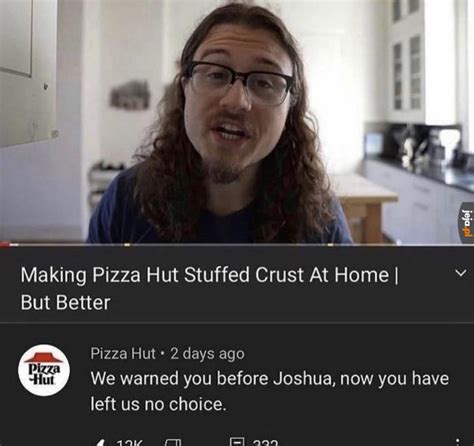The image size is (474, 446).
Task: Seek near the progress bar's gray middle section
Action: tap(228, 245)
